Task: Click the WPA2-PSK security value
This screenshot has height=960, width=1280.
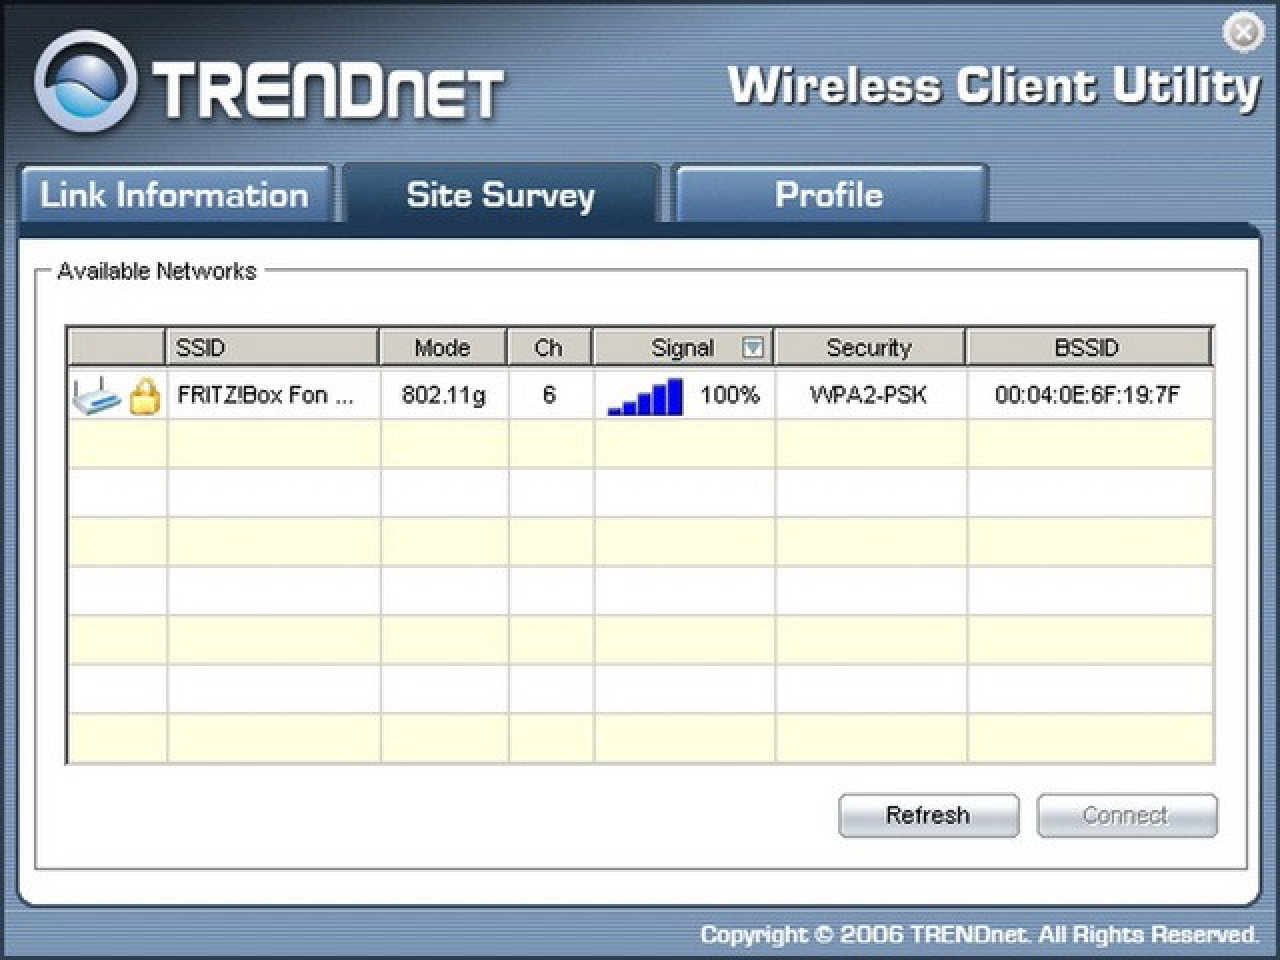Action: [x=868, y=395]
